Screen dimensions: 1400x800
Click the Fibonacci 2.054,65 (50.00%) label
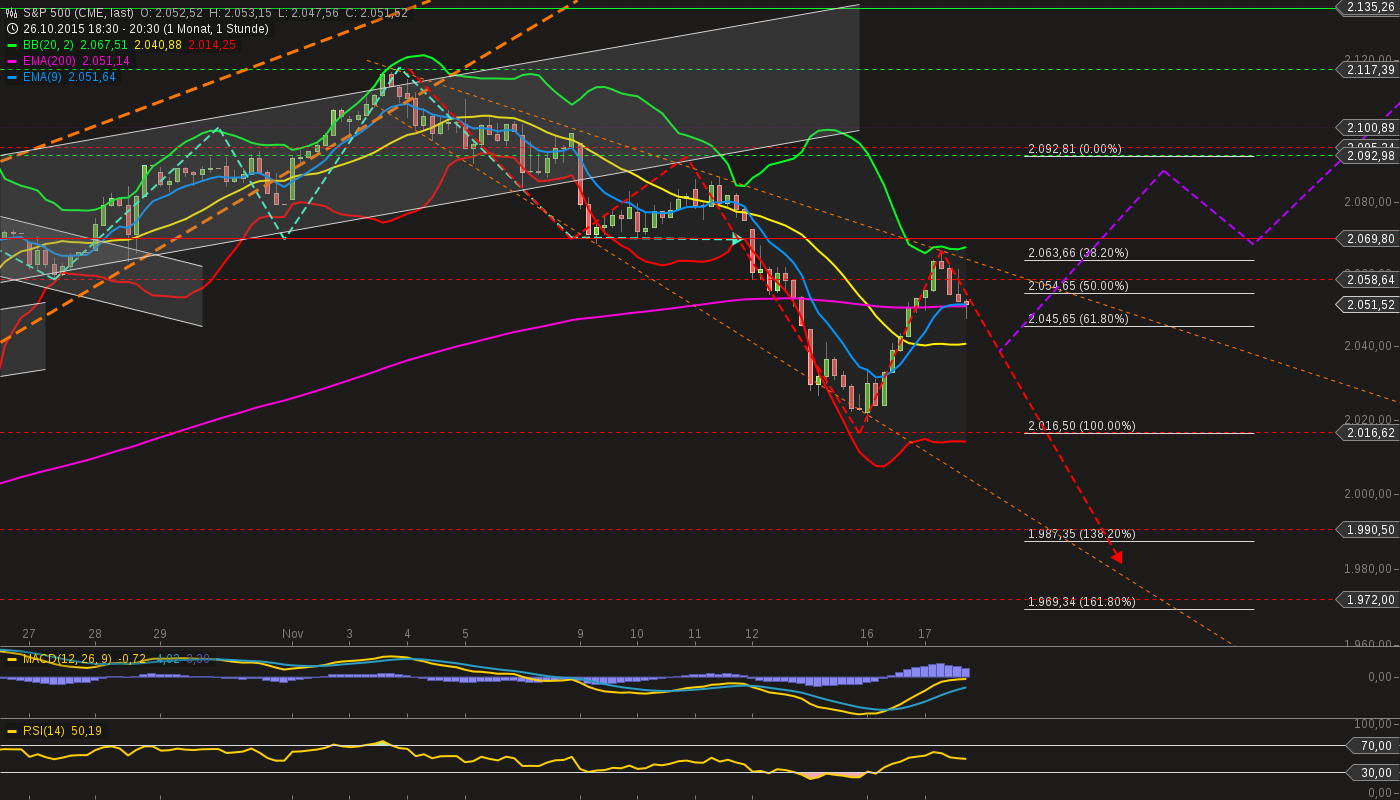tap(1078, 286)
